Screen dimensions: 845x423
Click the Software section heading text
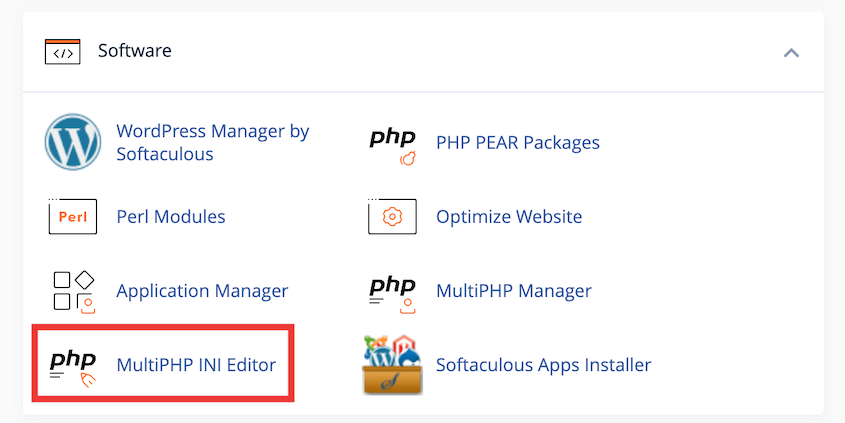pos(135,51)
